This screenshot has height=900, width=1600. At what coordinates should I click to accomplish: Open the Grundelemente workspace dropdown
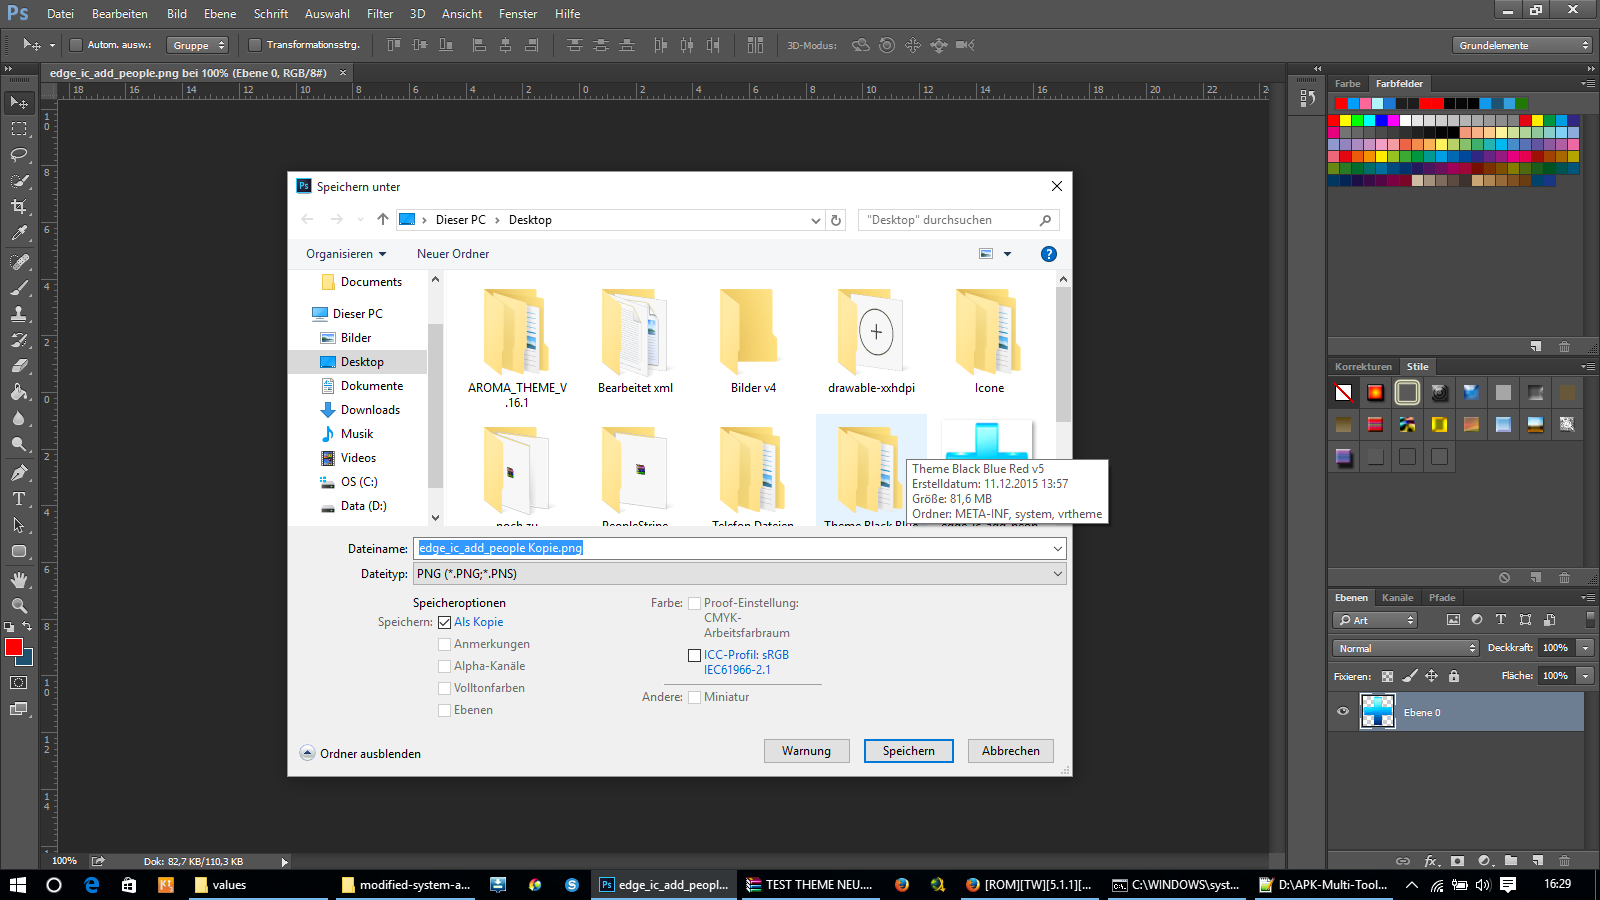click(1522, 45)
